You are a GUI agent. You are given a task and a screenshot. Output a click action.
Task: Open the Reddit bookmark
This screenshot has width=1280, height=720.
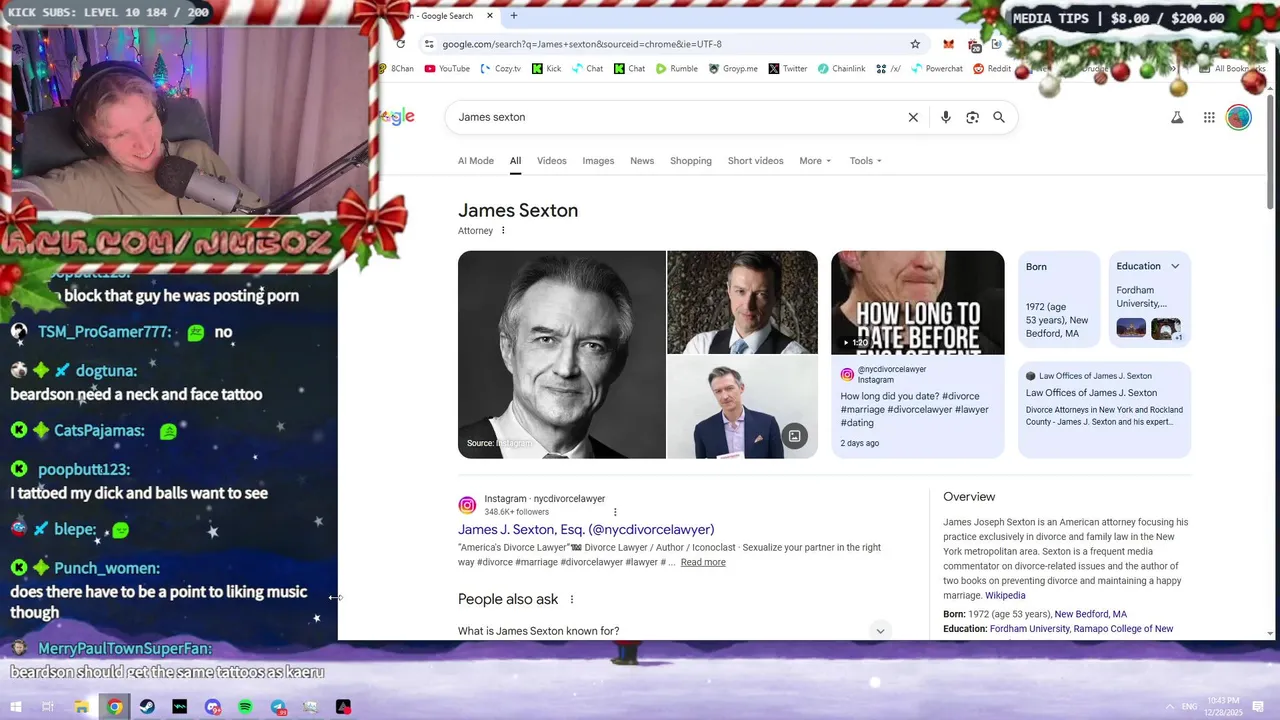(x=992, y=69)
